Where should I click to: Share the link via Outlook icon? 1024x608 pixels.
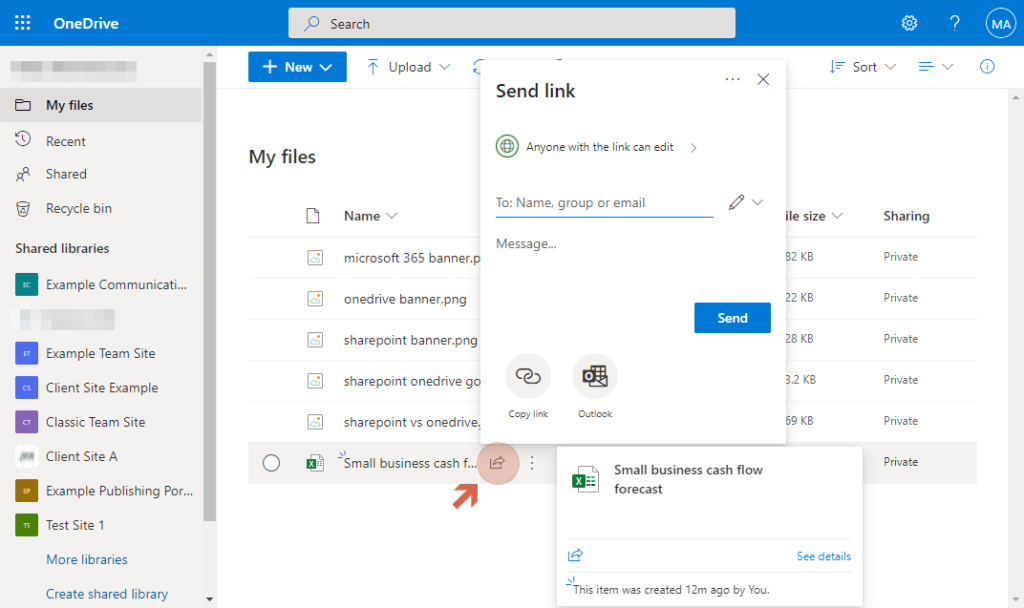pyautogui.click(x=595, y=376)
